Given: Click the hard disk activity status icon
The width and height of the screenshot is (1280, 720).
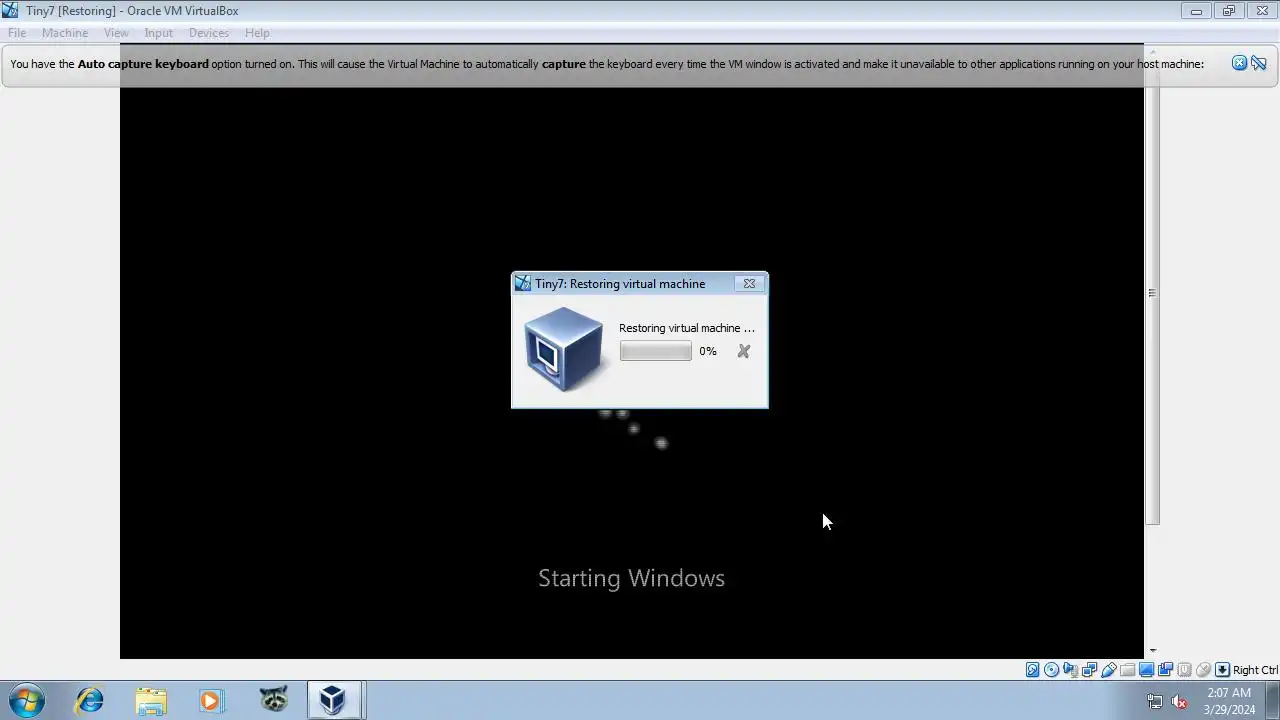Looking at the screenshot, I should tap(1033, 670).
